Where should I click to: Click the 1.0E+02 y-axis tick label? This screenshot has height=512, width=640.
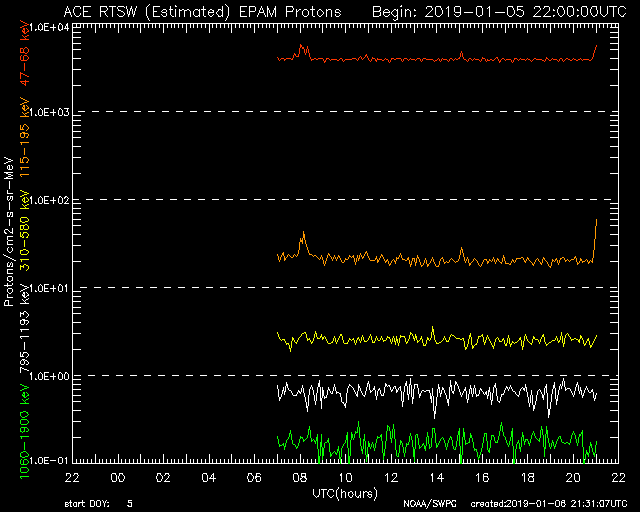pyautogui.click(x=48, y=200)
